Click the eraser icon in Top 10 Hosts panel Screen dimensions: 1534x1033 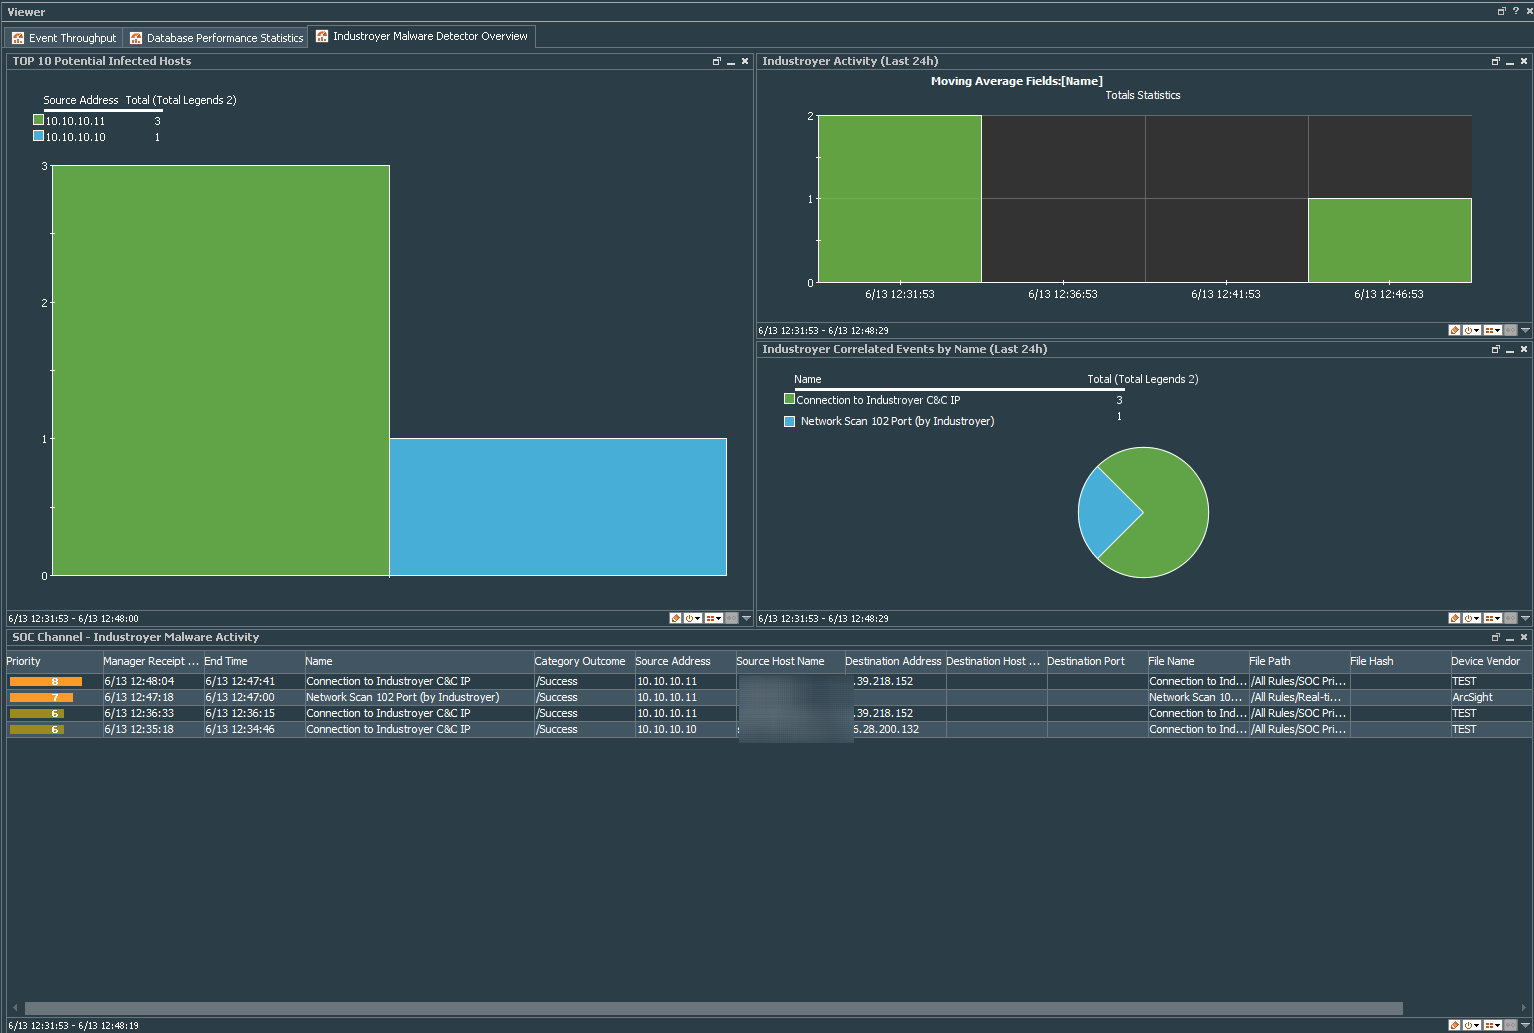point(675,618)
